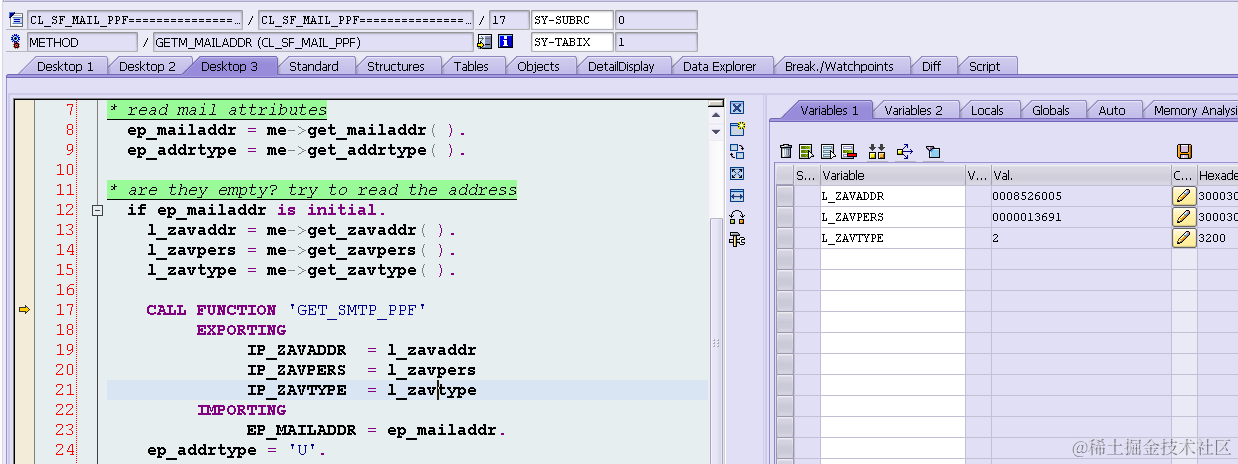
Task: Click the GETM_MAILADDR method name field
Action: [312, 42]
